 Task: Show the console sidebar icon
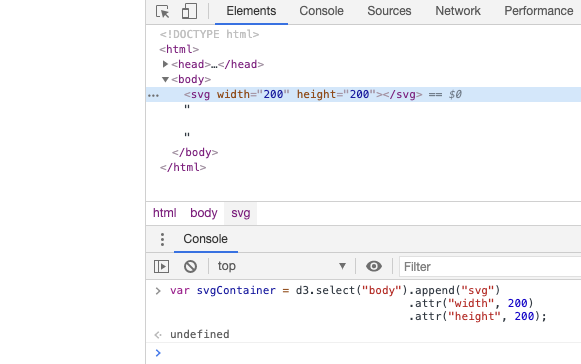click(x=162, y=267)
